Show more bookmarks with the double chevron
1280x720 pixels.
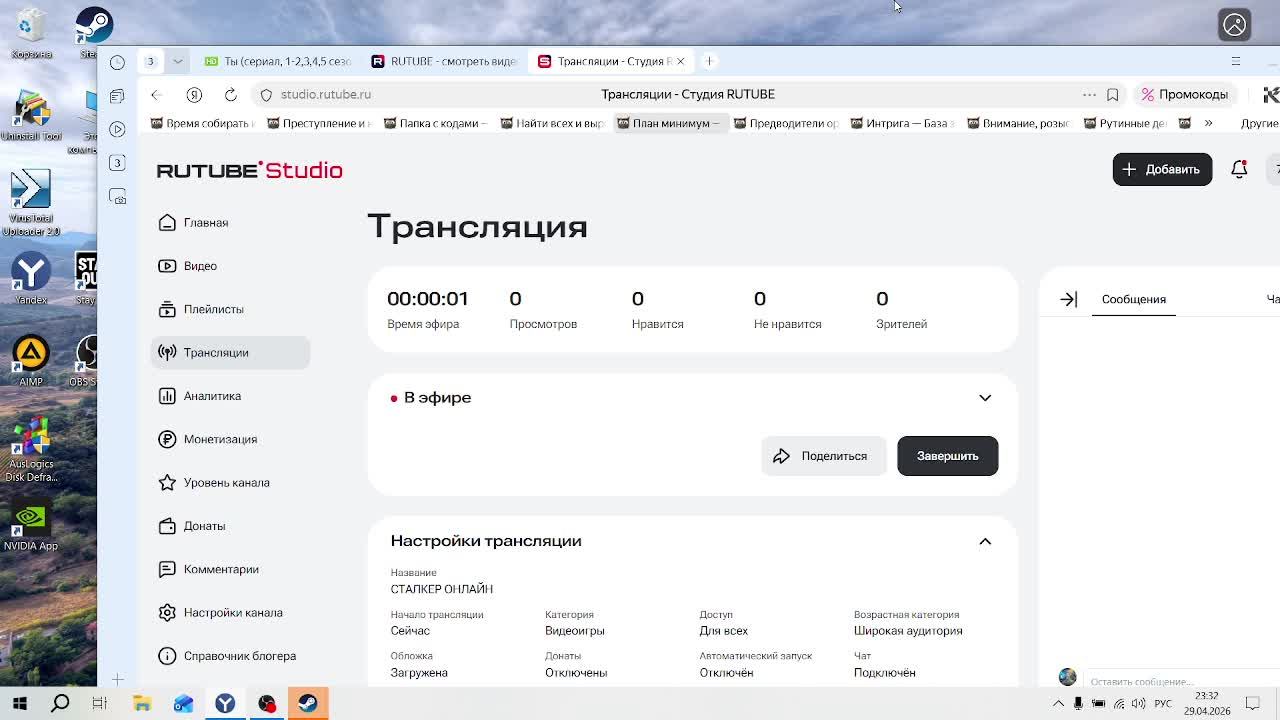pyautogui.click(x=1208, y=123)
